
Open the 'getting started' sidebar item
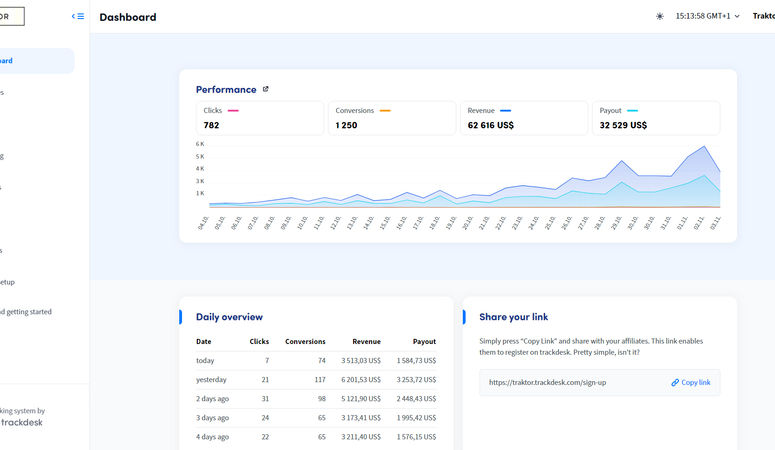(26, 312)
